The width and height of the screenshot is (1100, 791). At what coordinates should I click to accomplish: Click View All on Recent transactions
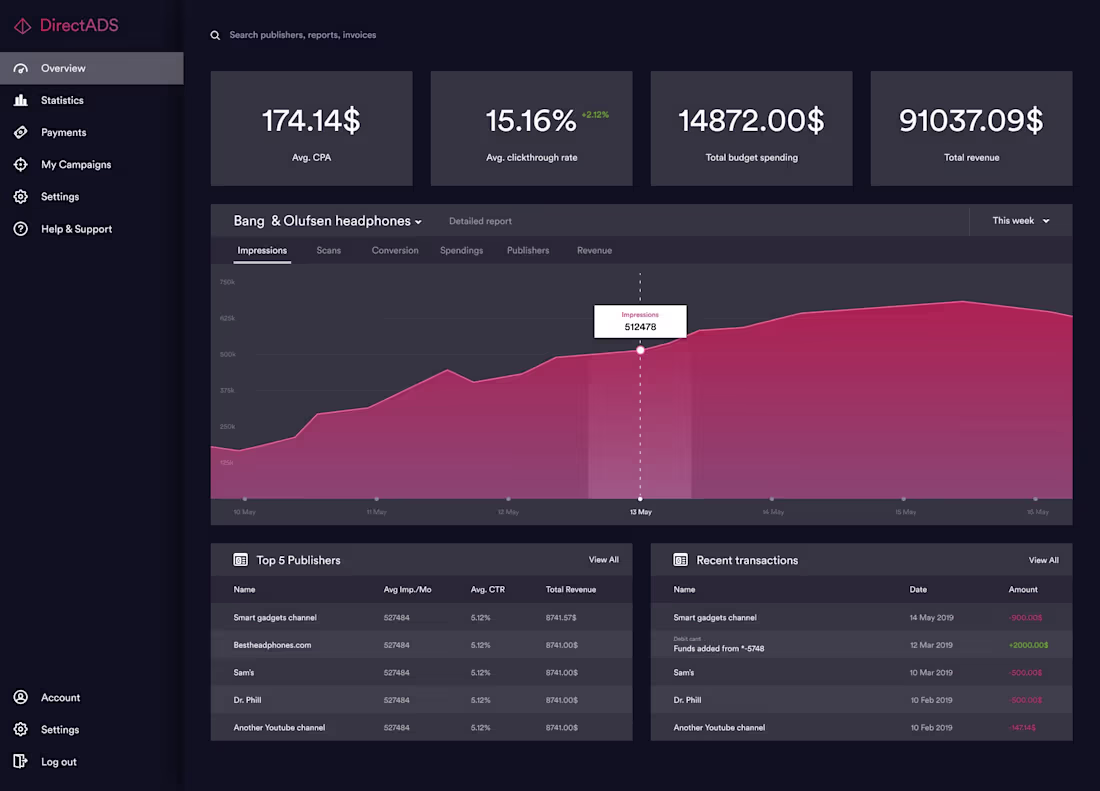1043,560
